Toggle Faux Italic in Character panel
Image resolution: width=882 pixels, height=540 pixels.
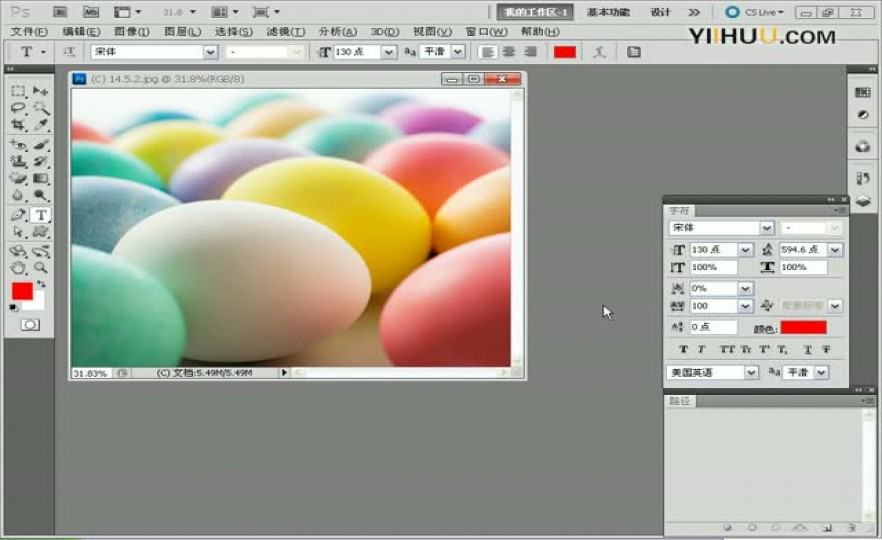coord(701,349)
